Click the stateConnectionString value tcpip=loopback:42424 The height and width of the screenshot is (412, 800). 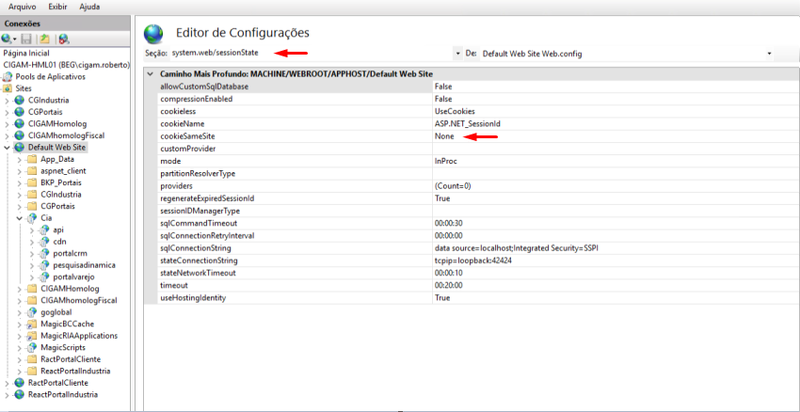tap(473, 261)
